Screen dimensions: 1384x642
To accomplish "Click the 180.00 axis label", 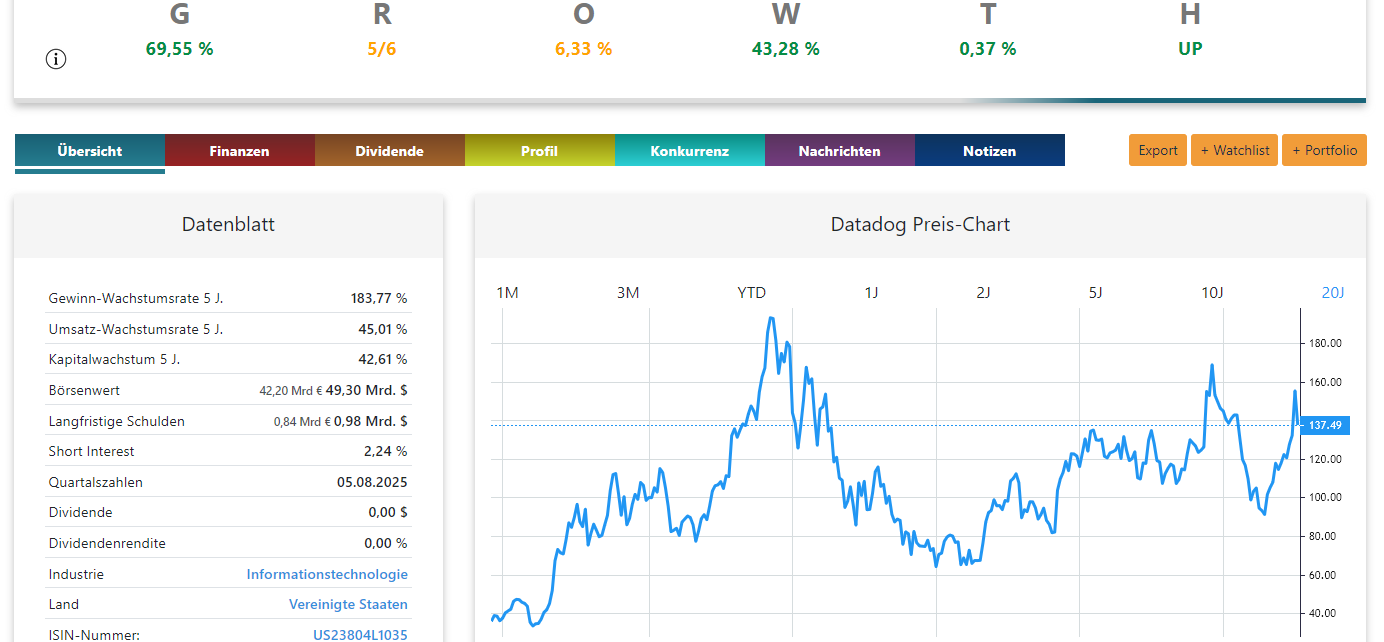I will 1325,343.
